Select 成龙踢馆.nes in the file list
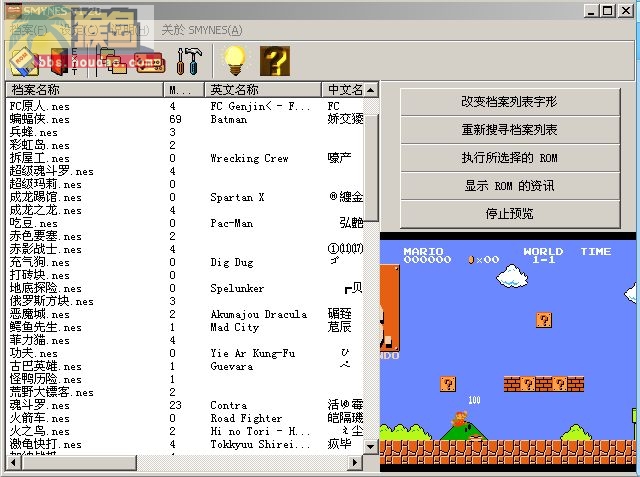 46,197
